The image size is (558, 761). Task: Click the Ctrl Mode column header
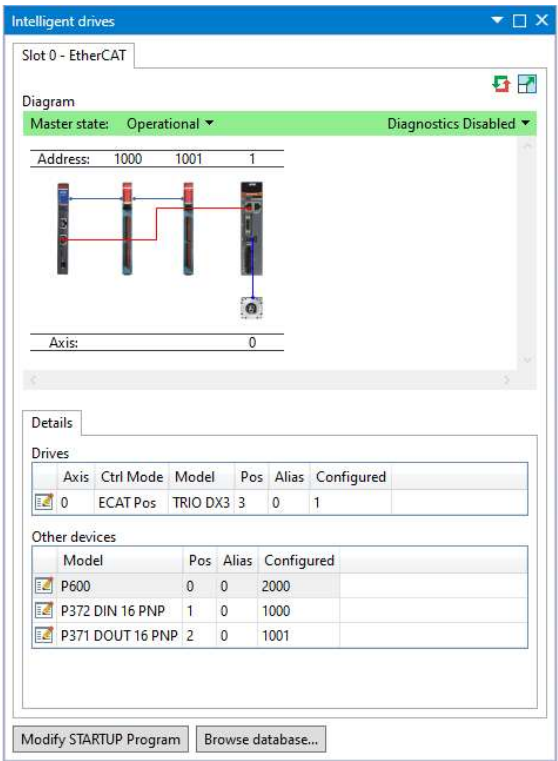(131, 477)
